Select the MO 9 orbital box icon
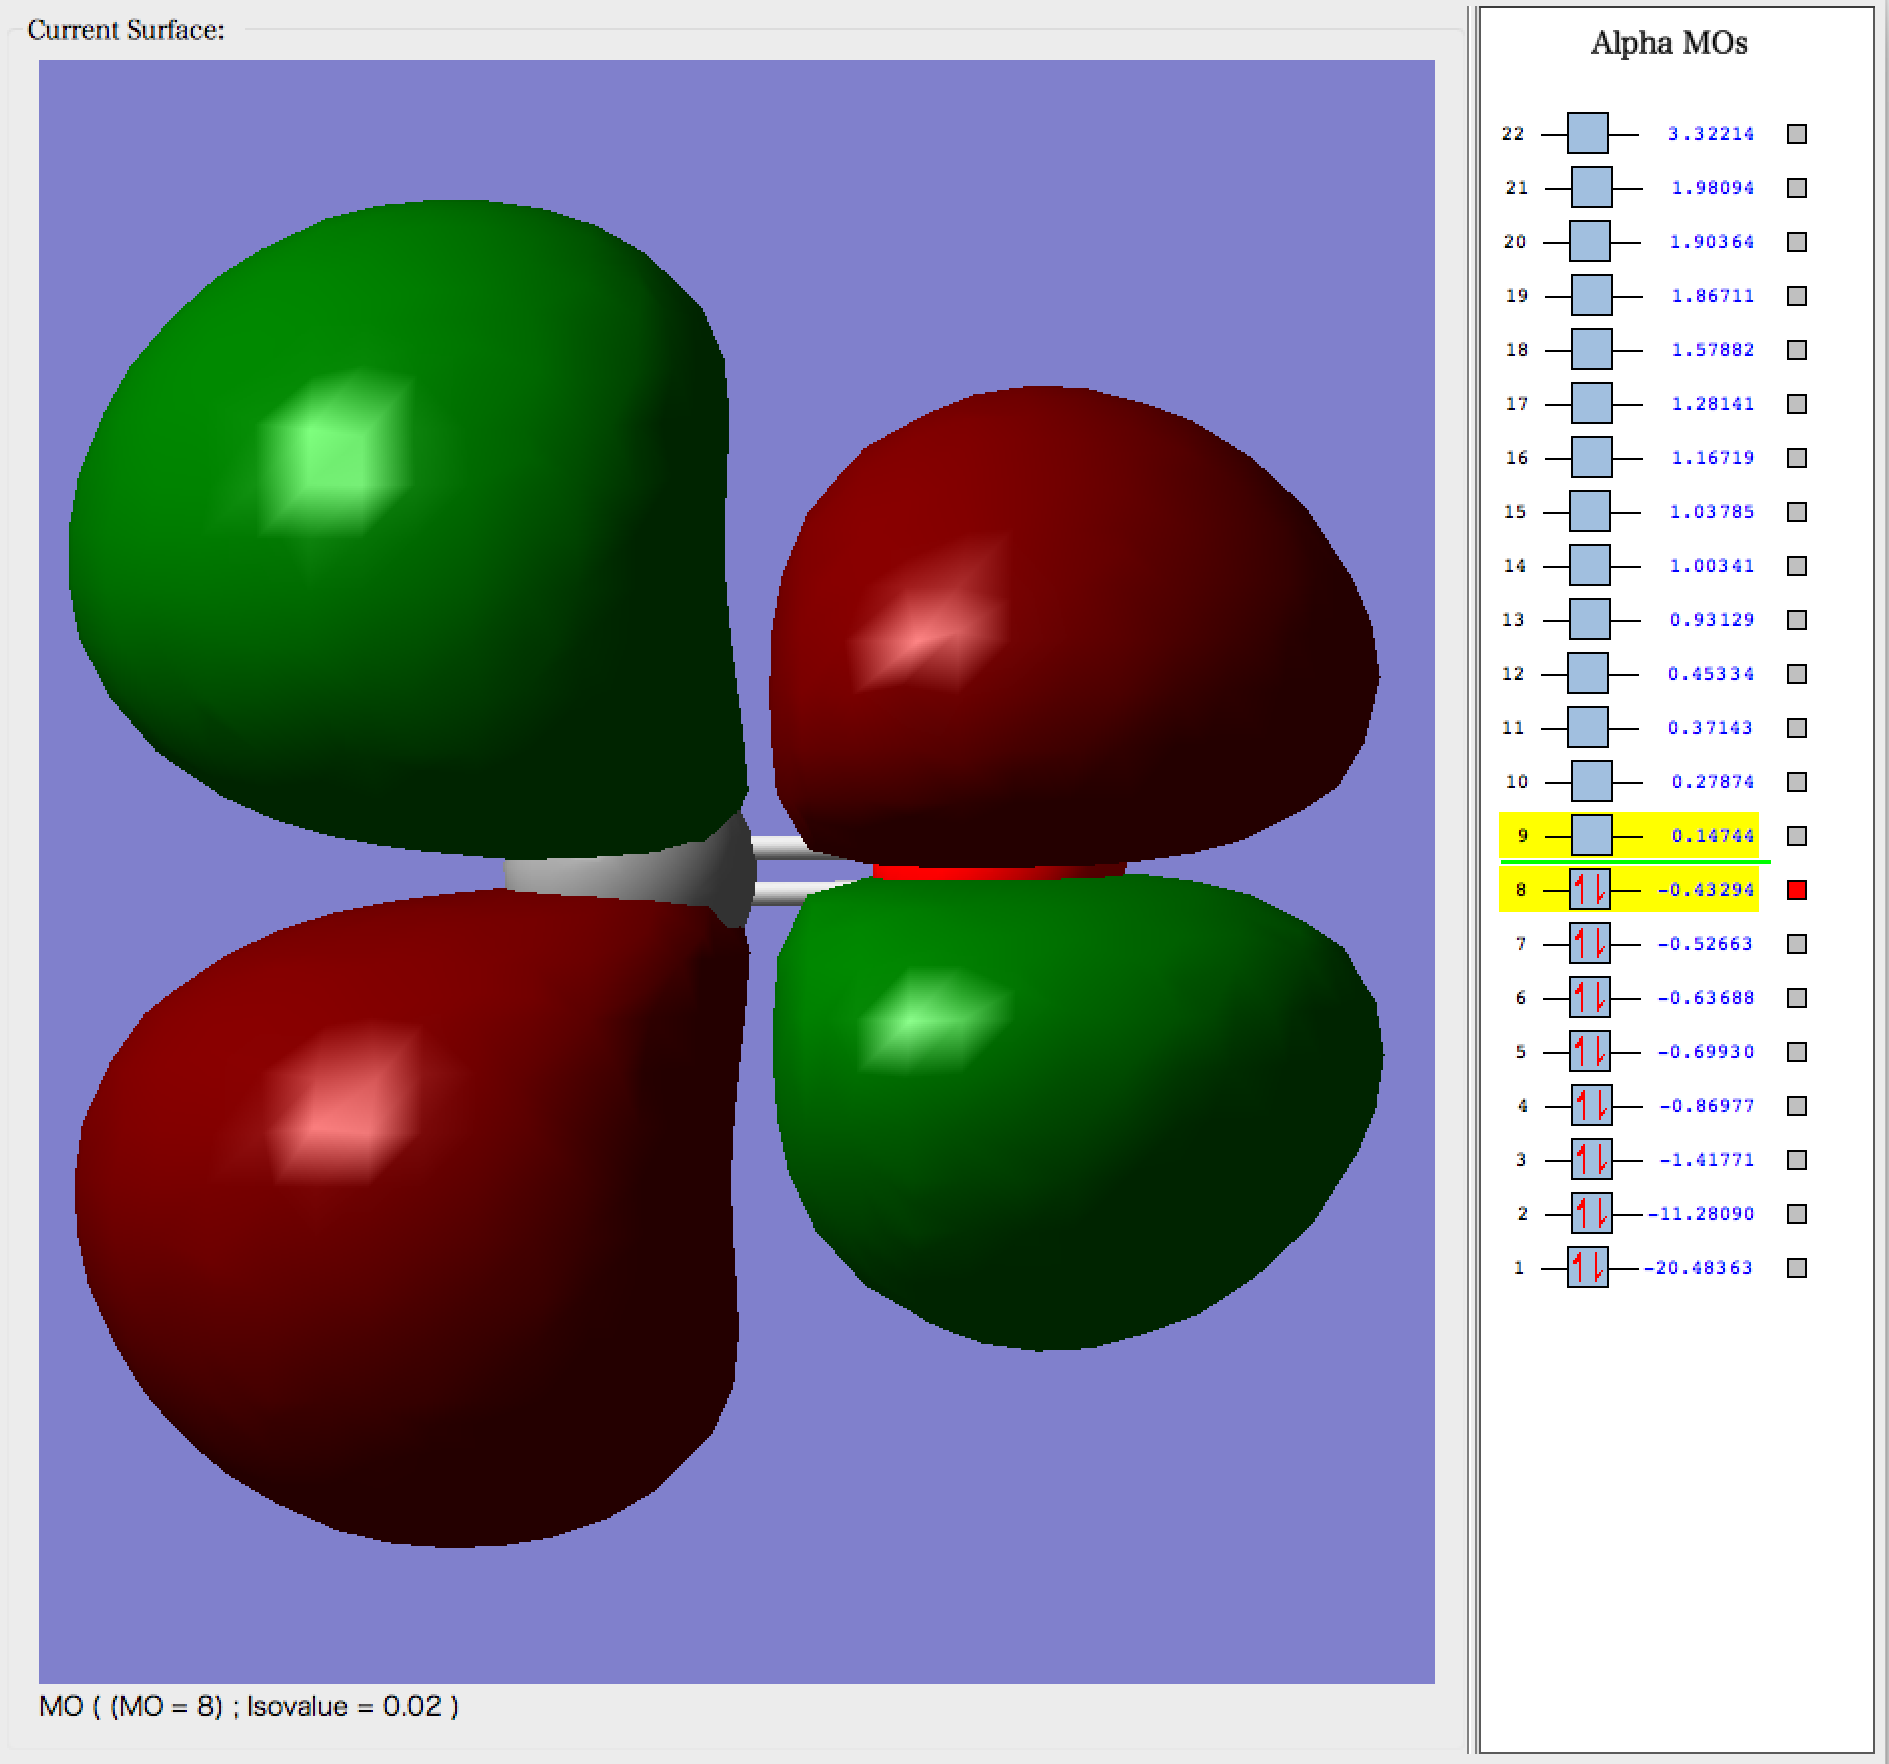1889x1764 pixels. (1588, 835)
